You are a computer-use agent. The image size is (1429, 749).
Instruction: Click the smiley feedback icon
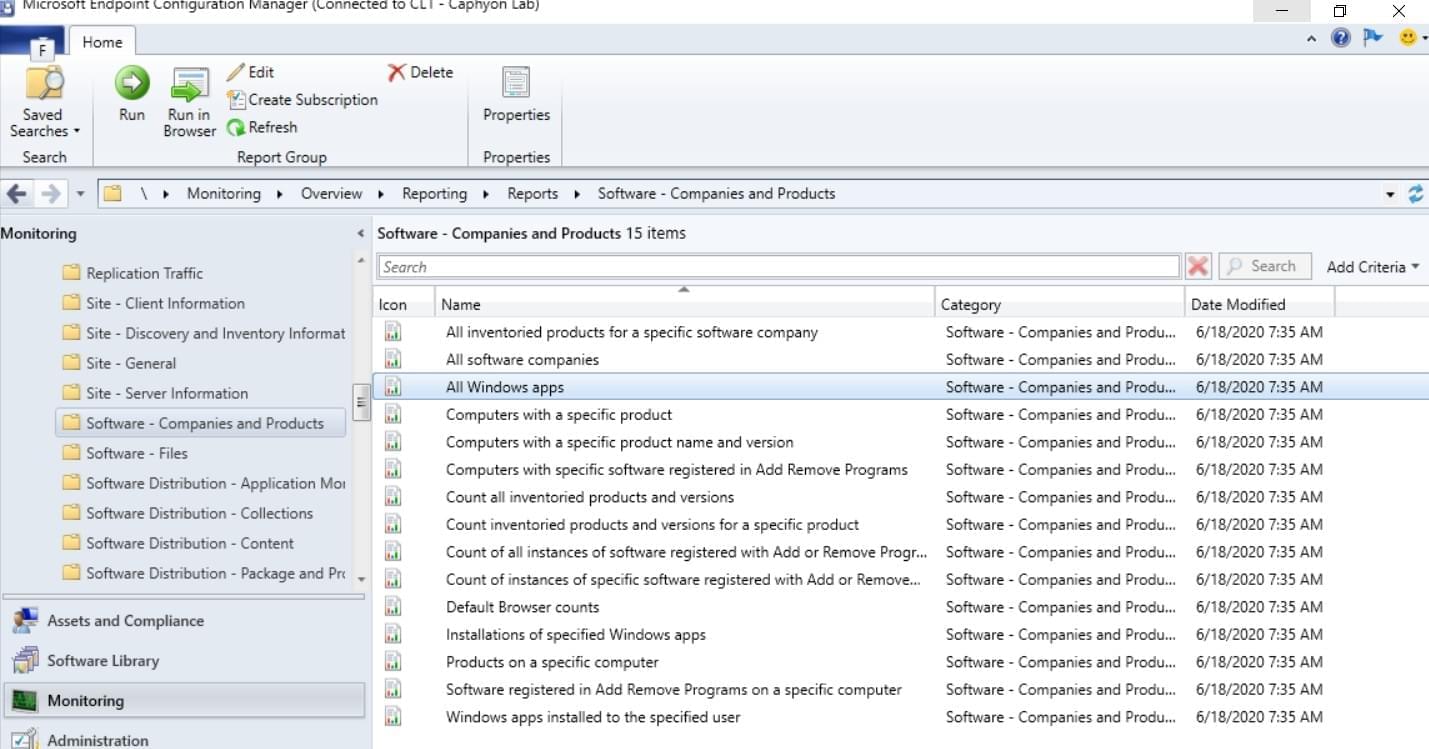pyautogui.click(x=1404, y=38)
